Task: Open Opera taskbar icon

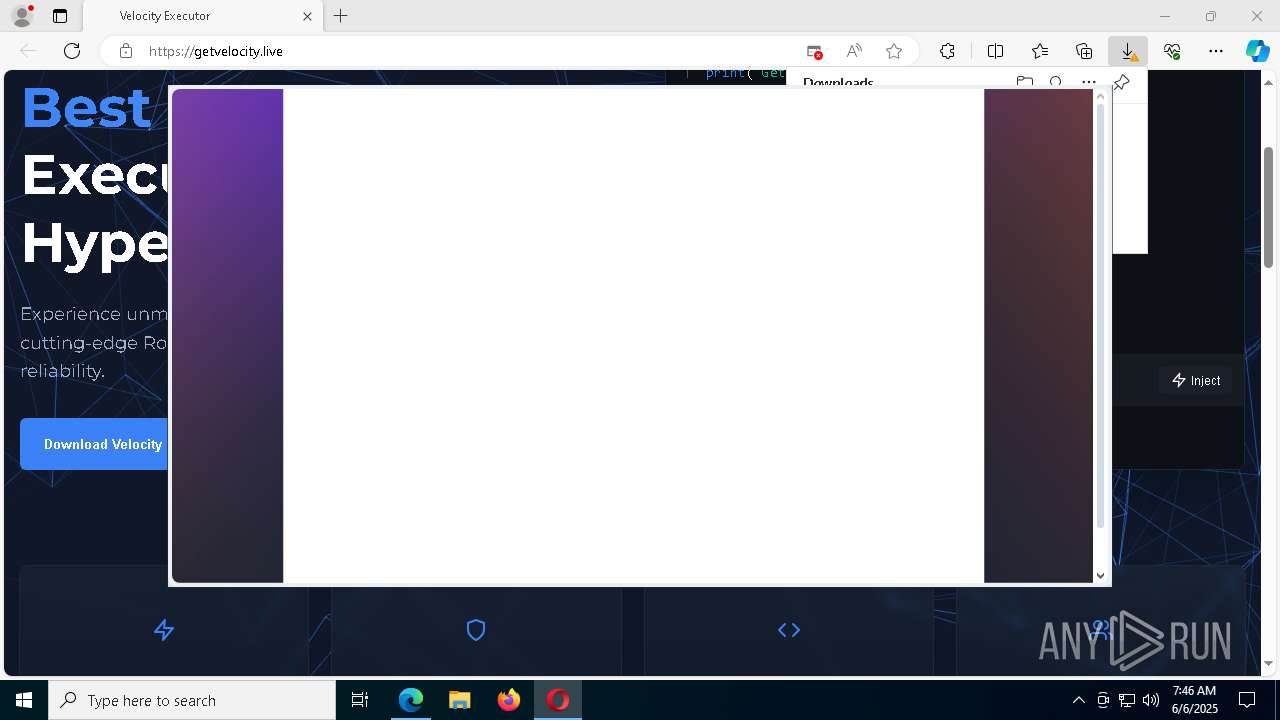Action: [558, 700]
